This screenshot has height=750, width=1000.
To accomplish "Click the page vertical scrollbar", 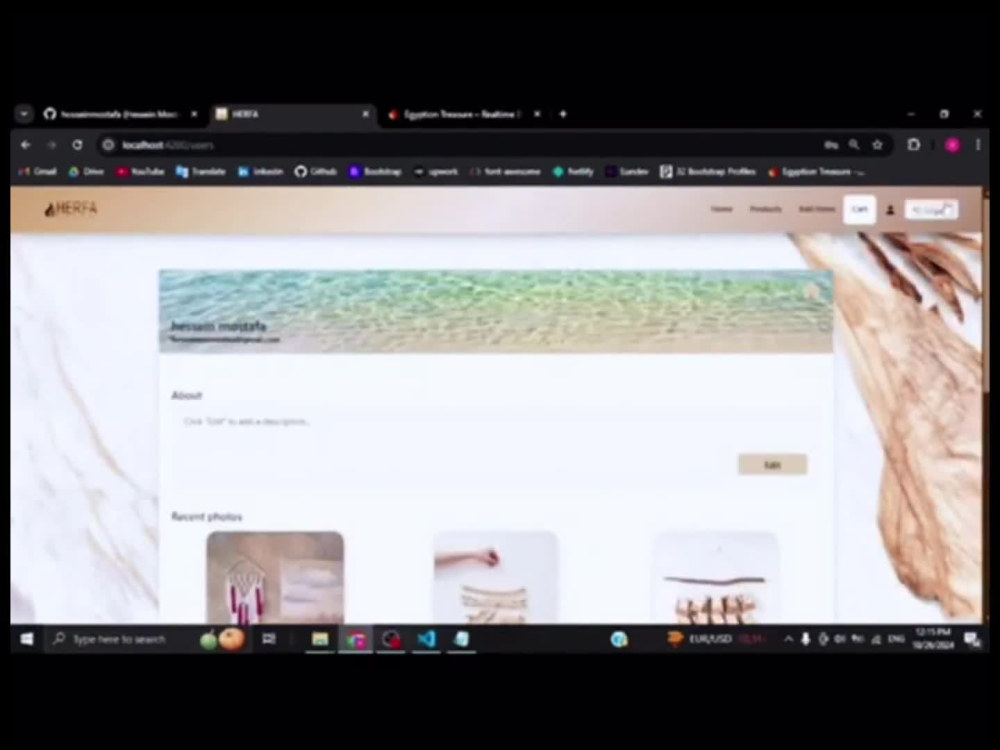I will (x=985, y=293).
